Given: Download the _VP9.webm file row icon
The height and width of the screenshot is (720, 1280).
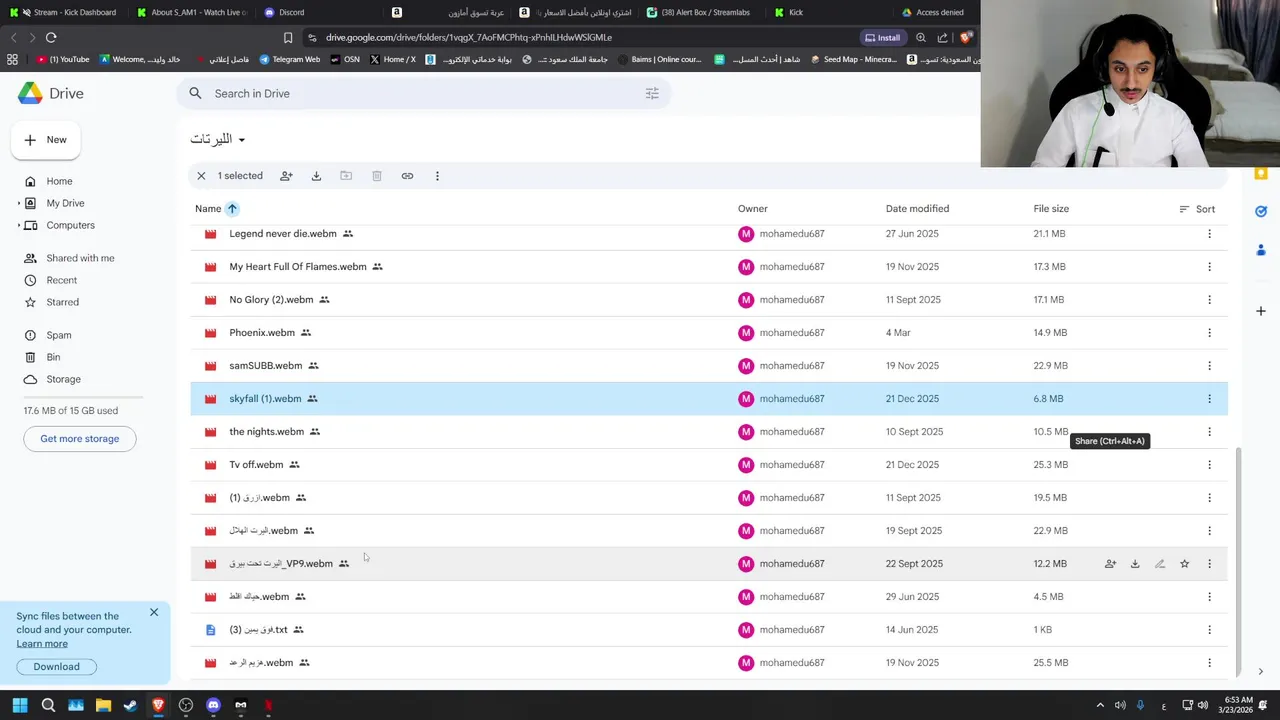Looking at the screenshot, I should click(1135, 564).
